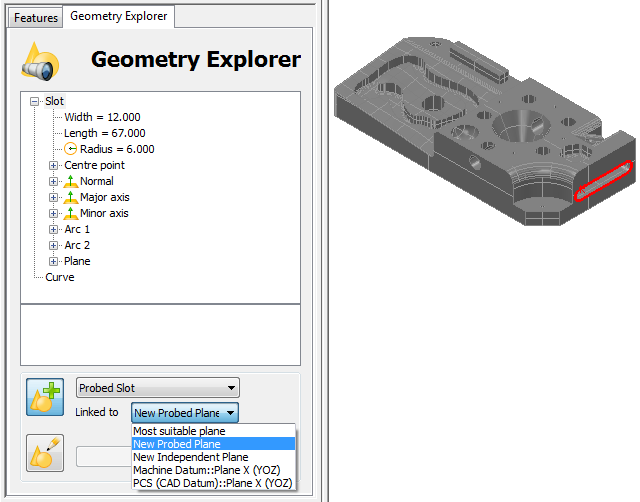The width and height of the screenshot is (640, 502).
Task: Select the Width = 12.000 entry
Action: tap(102, 117)
